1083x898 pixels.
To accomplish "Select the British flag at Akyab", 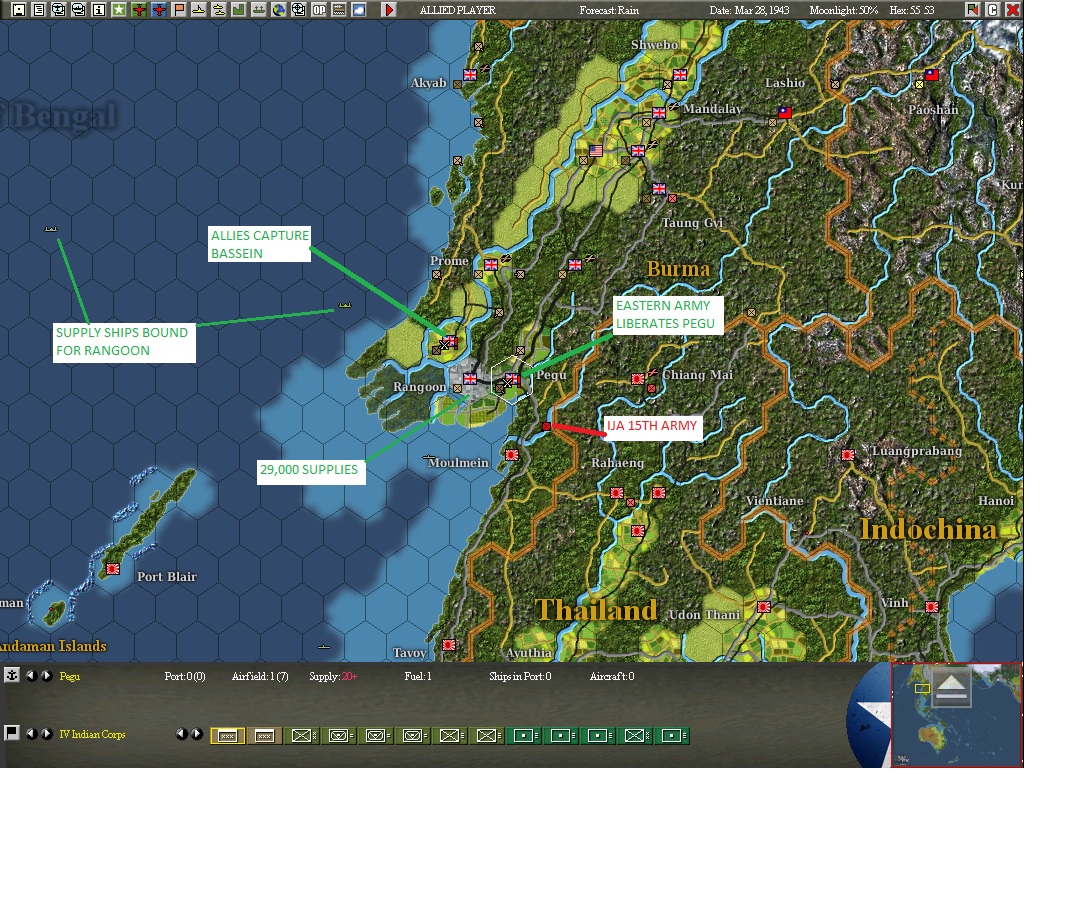I will 470,75.
